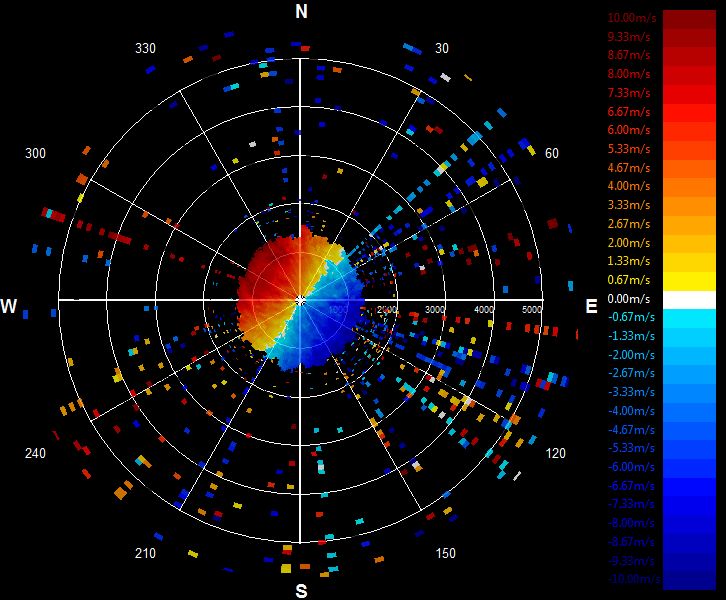This screenshot has height=600, width=726.
Task: Click the 2000 range ring label
Action: click(x=387, y=310)
